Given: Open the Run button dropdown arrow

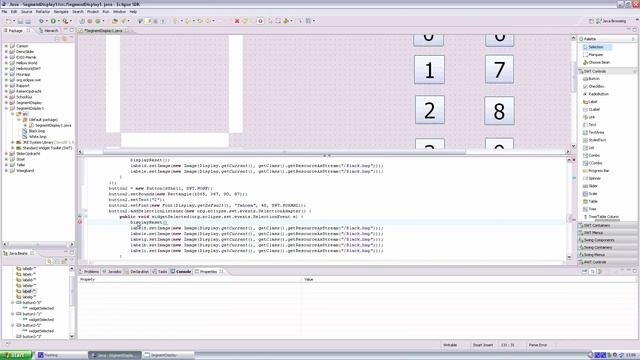Looking at the screenshot, I should point(58,21).
